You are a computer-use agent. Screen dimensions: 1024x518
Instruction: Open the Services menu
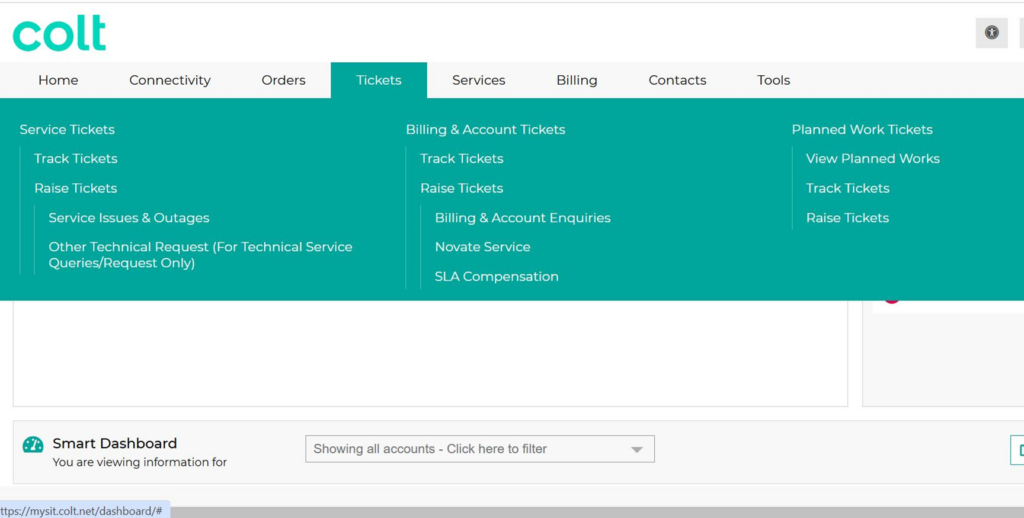point(478,80)
